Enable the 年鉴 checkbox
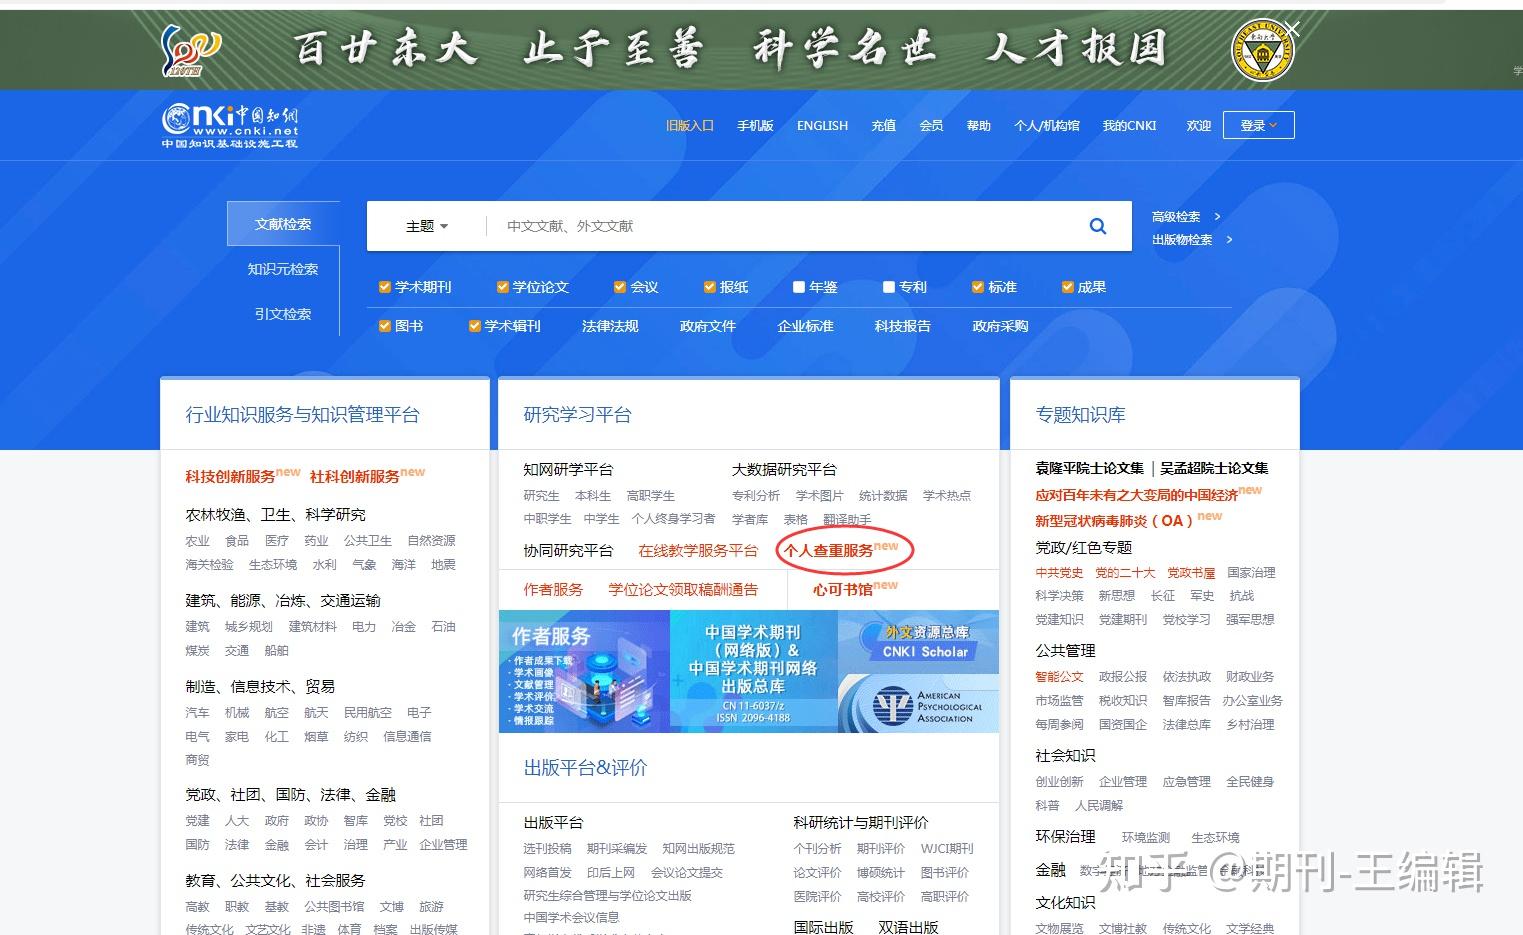Viewport: 1523px width, 935px height. click(799, 287)
